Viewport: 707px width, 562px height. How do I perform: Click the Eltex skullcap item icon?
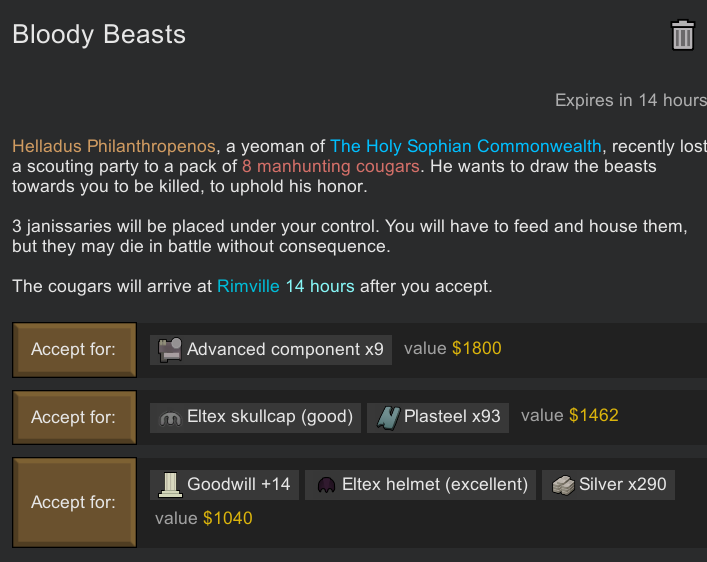pos(169,417)
